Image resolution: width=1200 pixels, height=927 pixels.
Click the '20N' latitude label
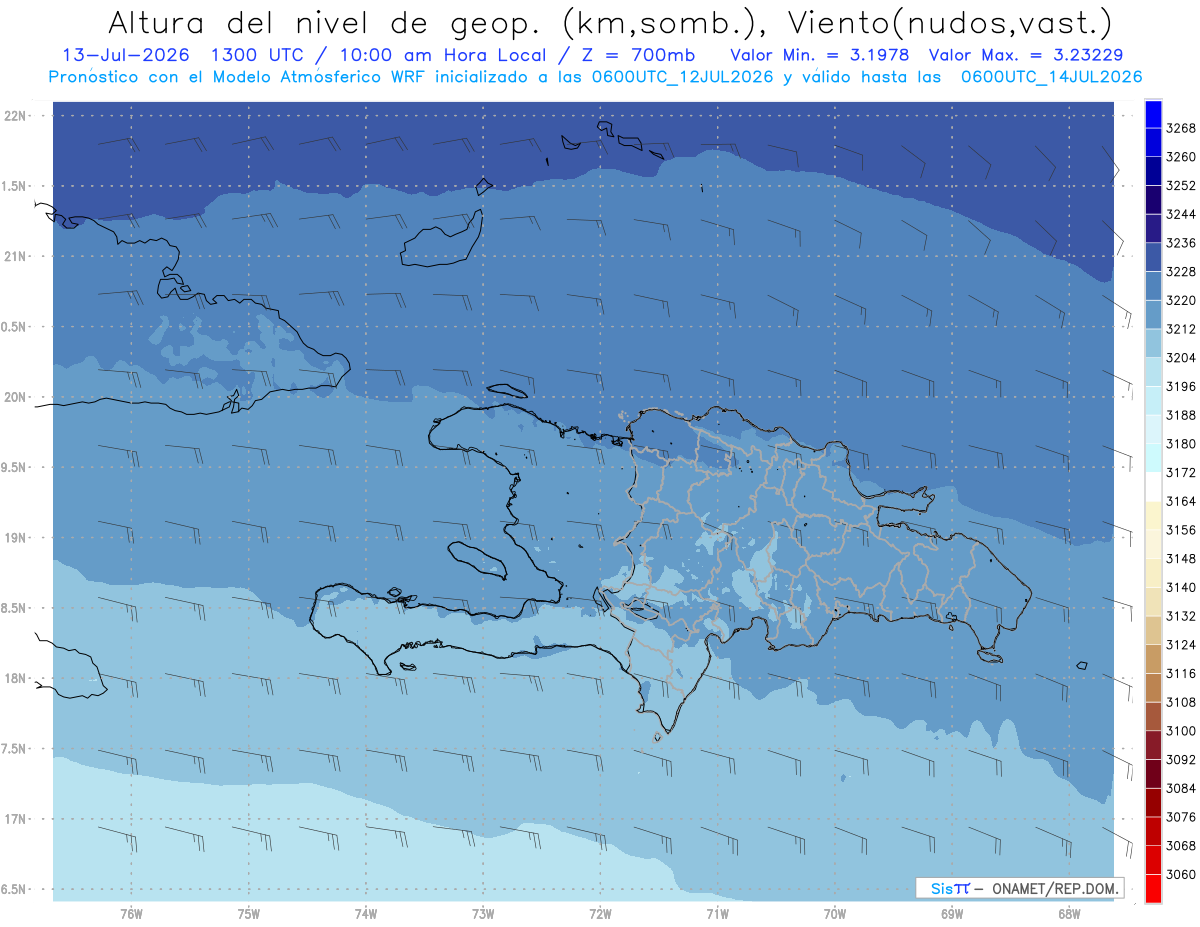[16, 397]
